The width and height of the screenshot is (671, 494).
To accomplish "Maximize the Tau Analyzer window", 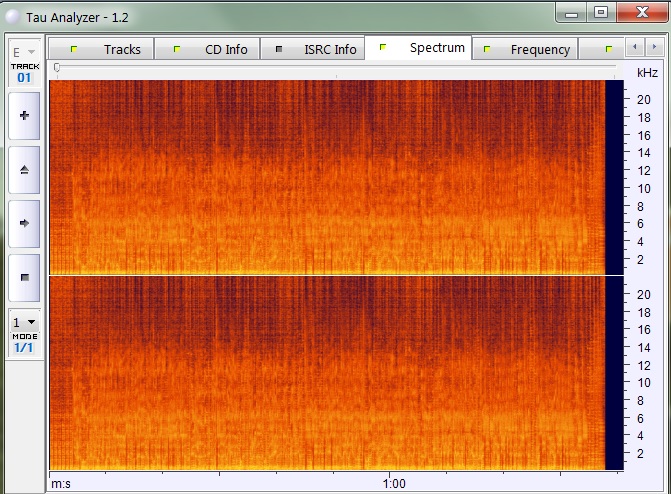I will point(601,12).
